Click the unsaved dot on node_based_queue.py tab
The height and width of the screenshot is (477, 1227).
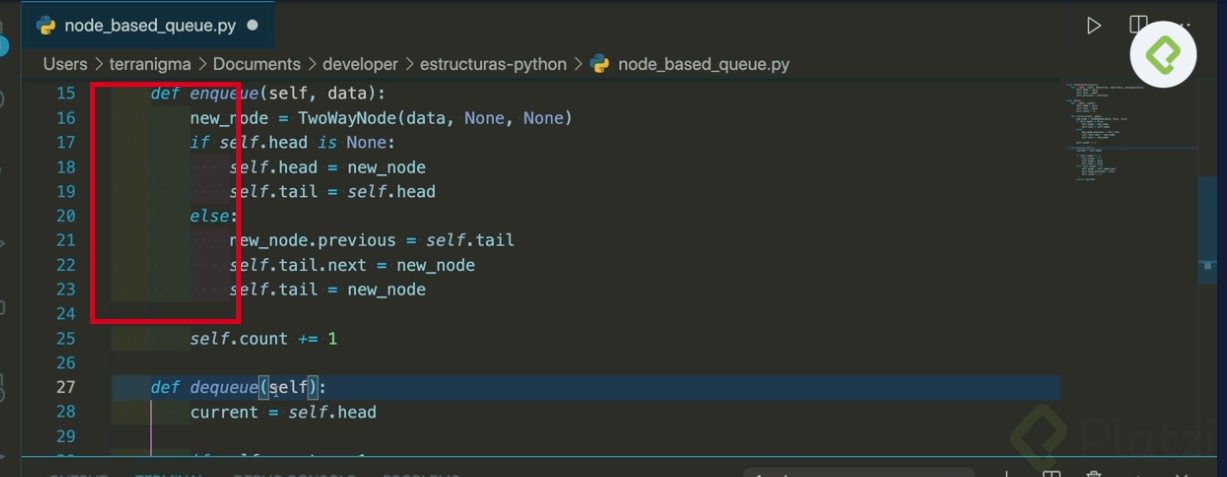coord(252,26)
